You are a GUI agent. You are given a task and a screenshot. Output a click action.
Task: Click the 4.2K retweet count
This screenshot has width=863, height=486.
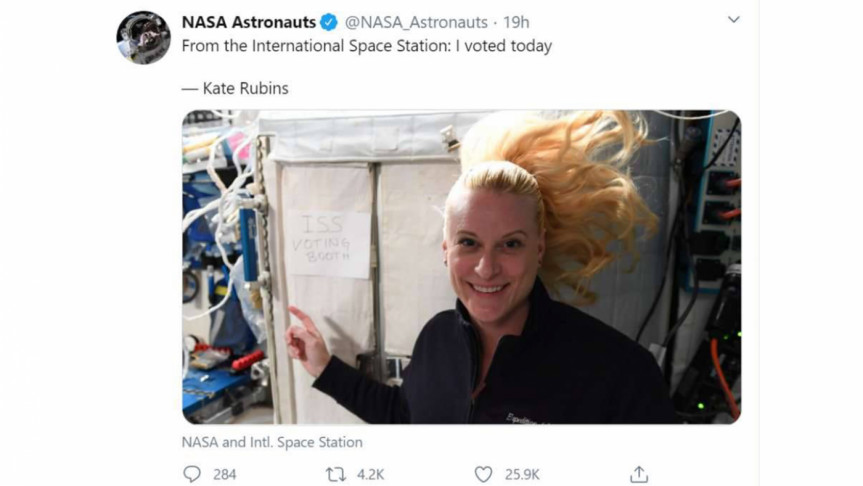[x=370, y=474]
